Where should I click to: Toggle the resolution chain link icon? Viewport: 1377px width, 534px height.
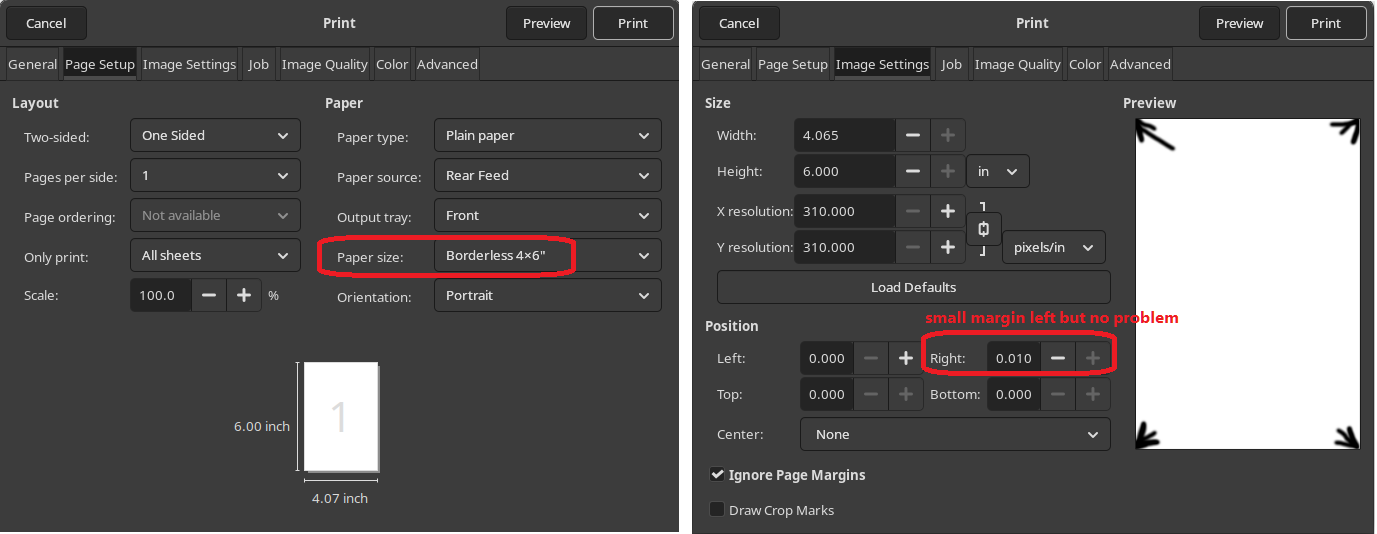[x=983, y=229]
